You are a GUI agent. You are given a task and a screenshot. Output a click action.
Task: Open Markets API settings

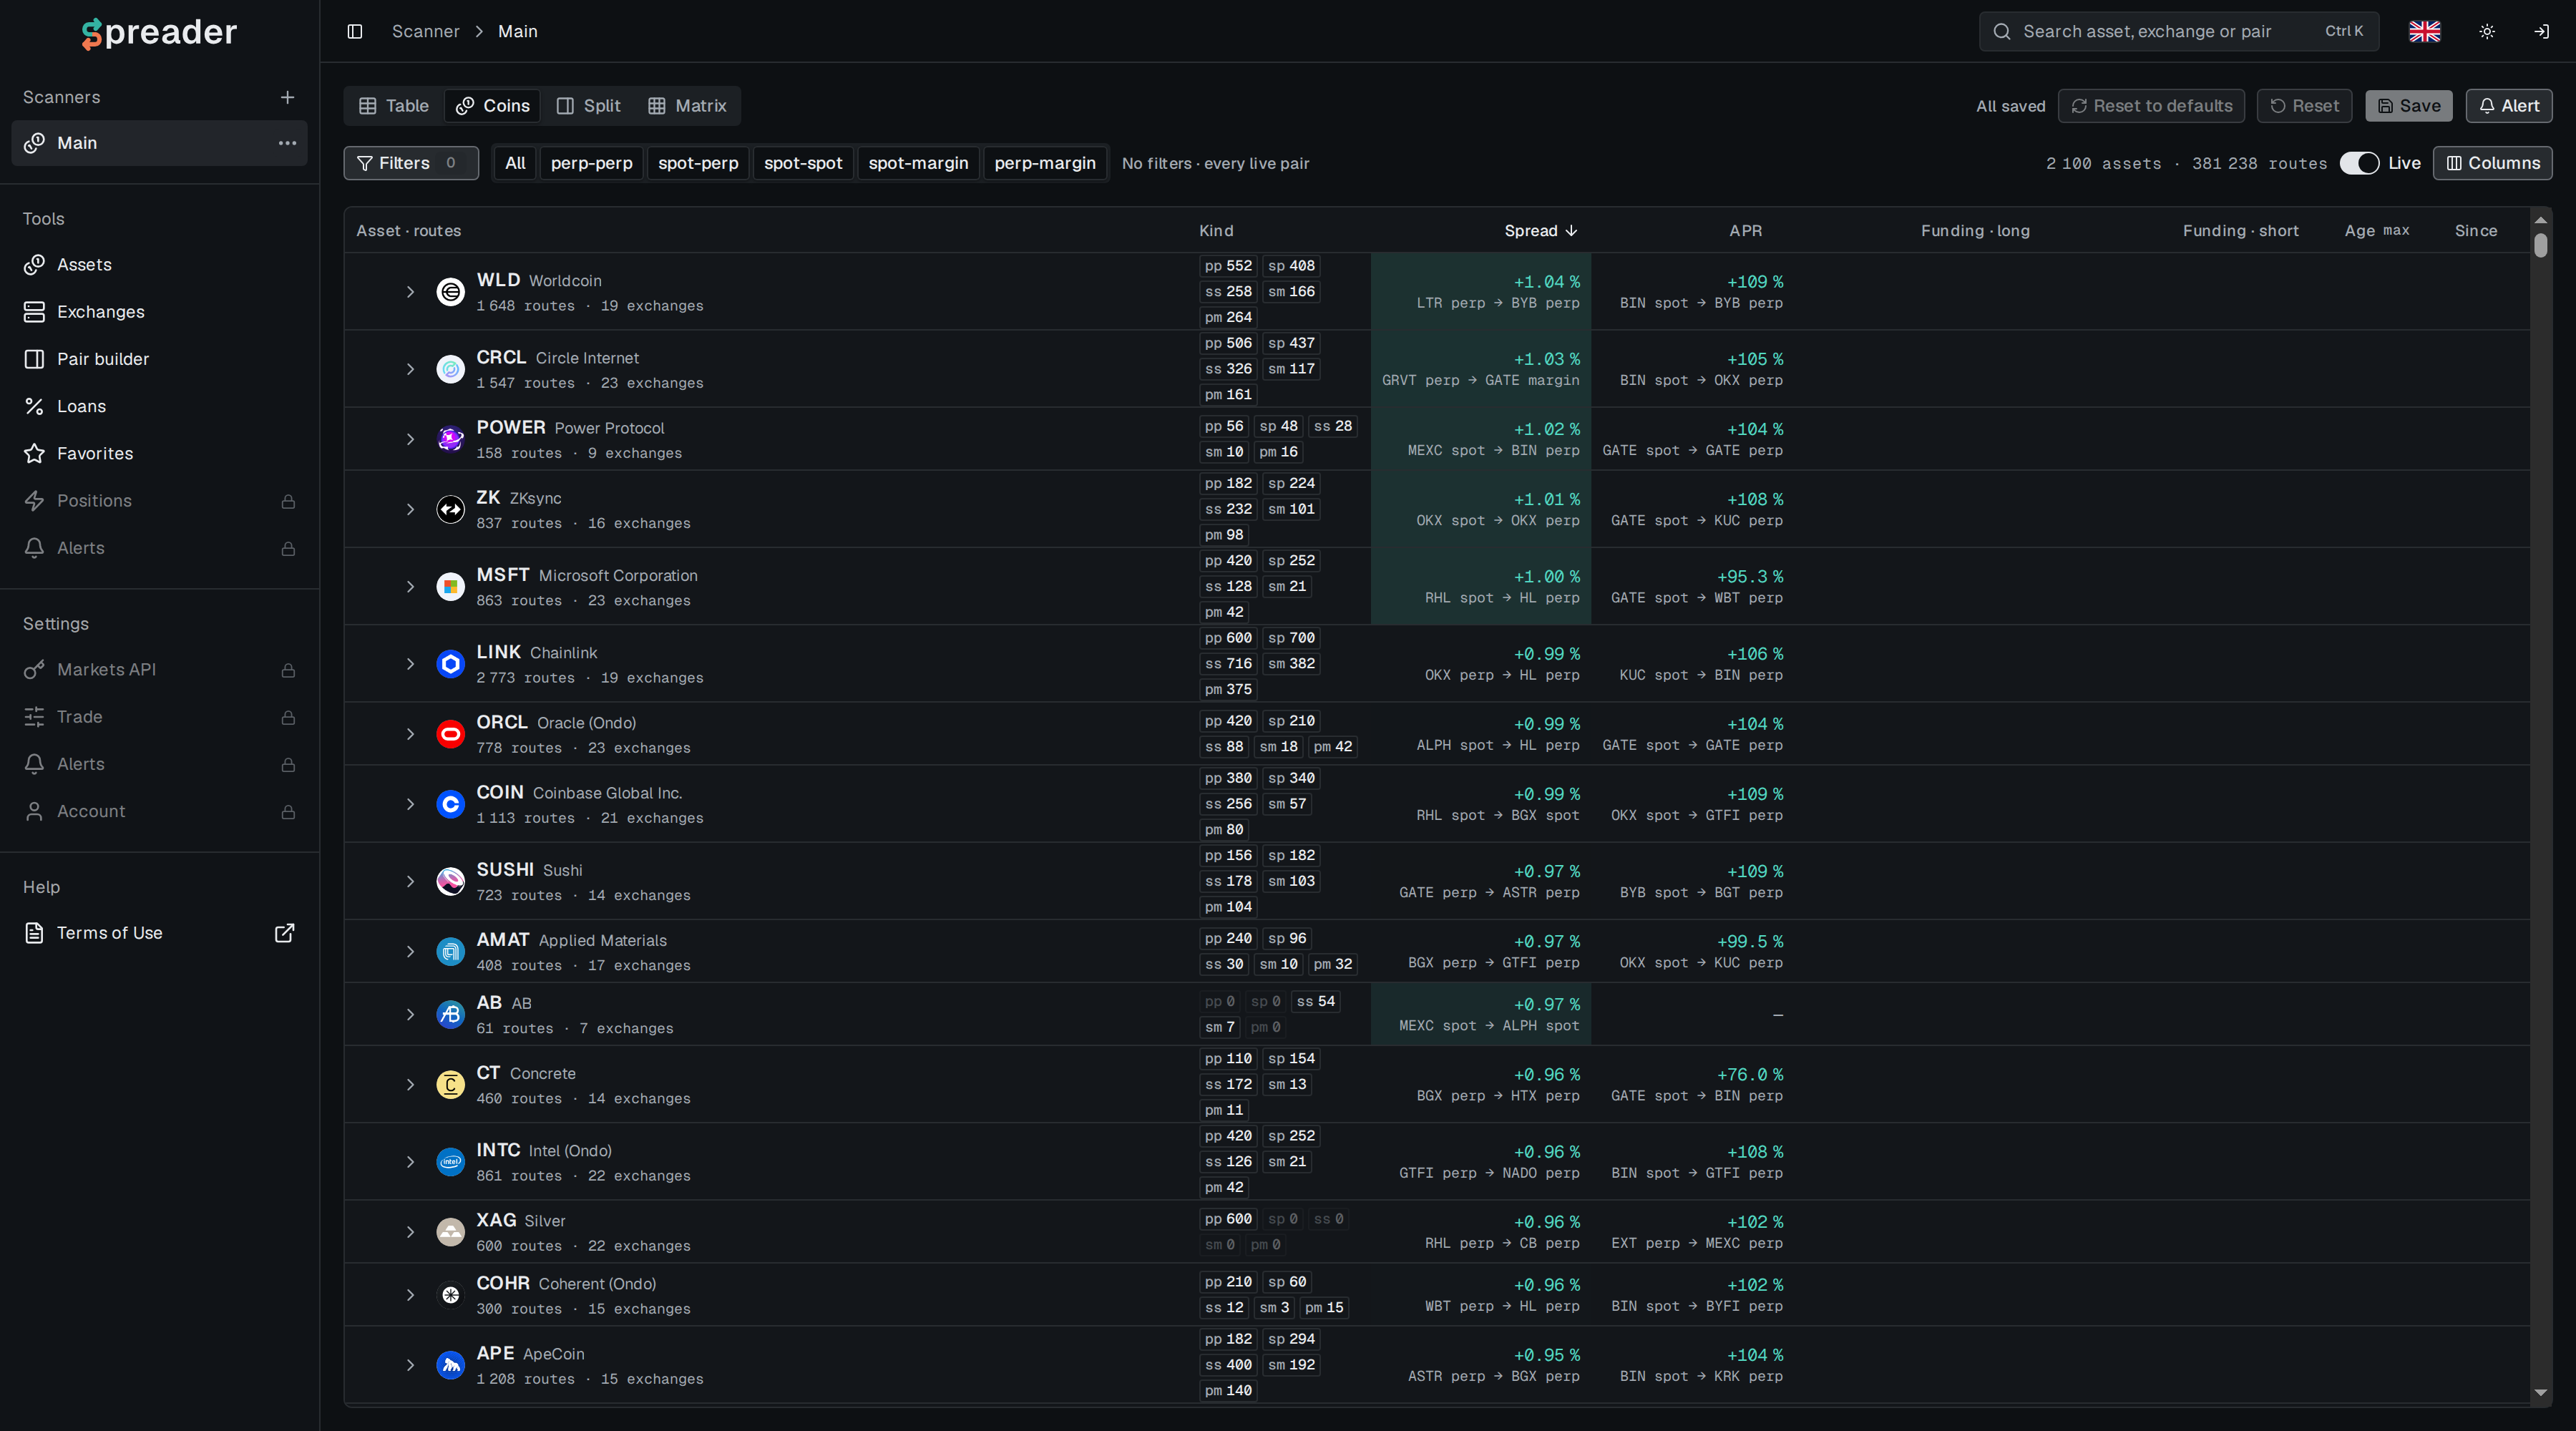(x=160, y=669)
